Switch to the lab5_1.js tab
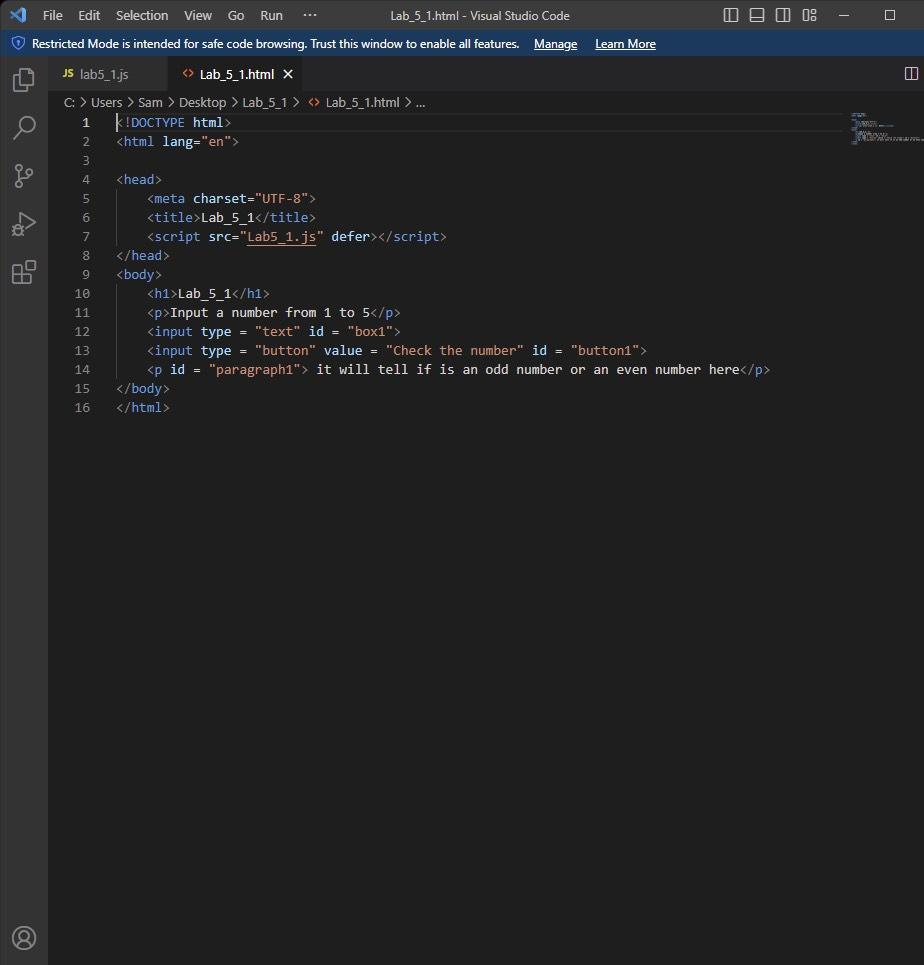Viewport: 924px width, 965px height. [x=103, y=73]
